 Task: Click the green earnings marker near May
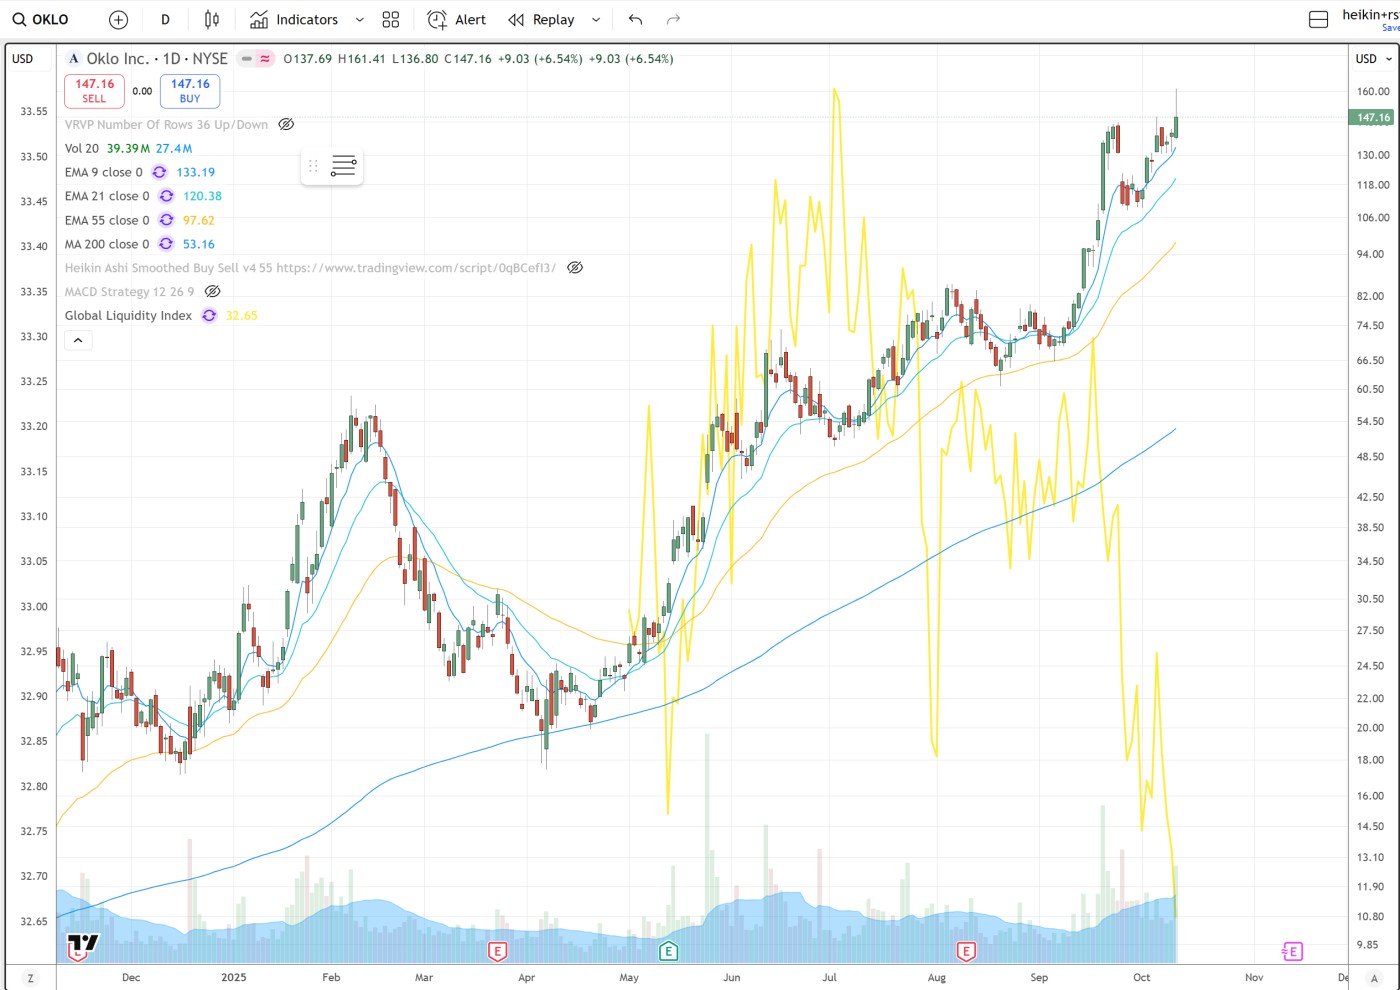click(x=668, y=951)
